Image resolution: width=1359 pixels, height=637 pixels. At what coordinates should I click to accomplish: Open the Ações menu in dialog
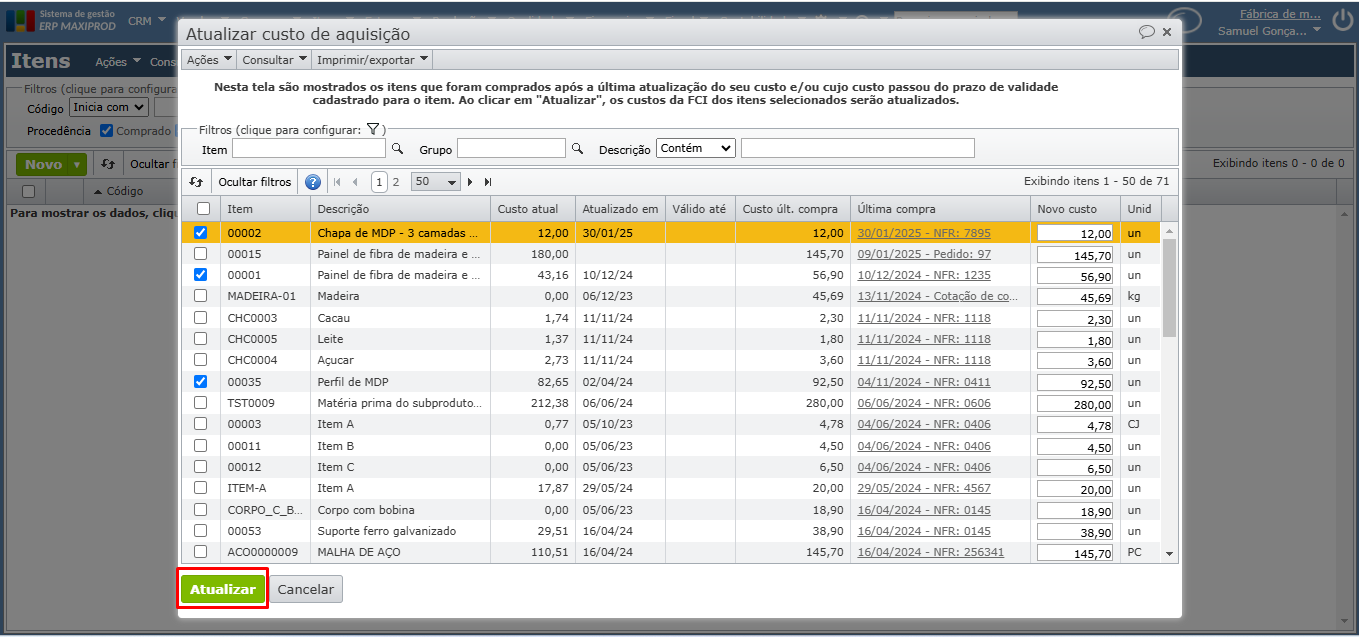(x=209, y=60)
